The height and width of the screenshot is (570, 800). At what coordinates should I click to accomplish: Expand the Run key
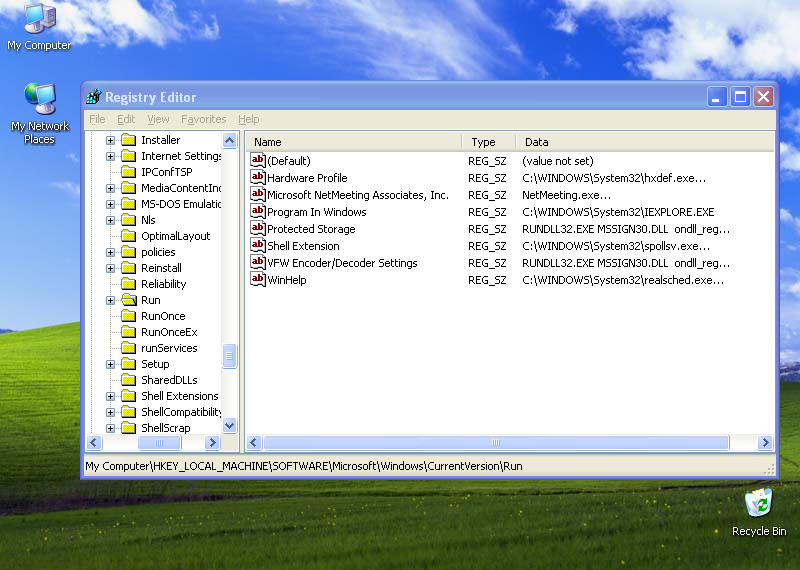[x=110, y=301]
